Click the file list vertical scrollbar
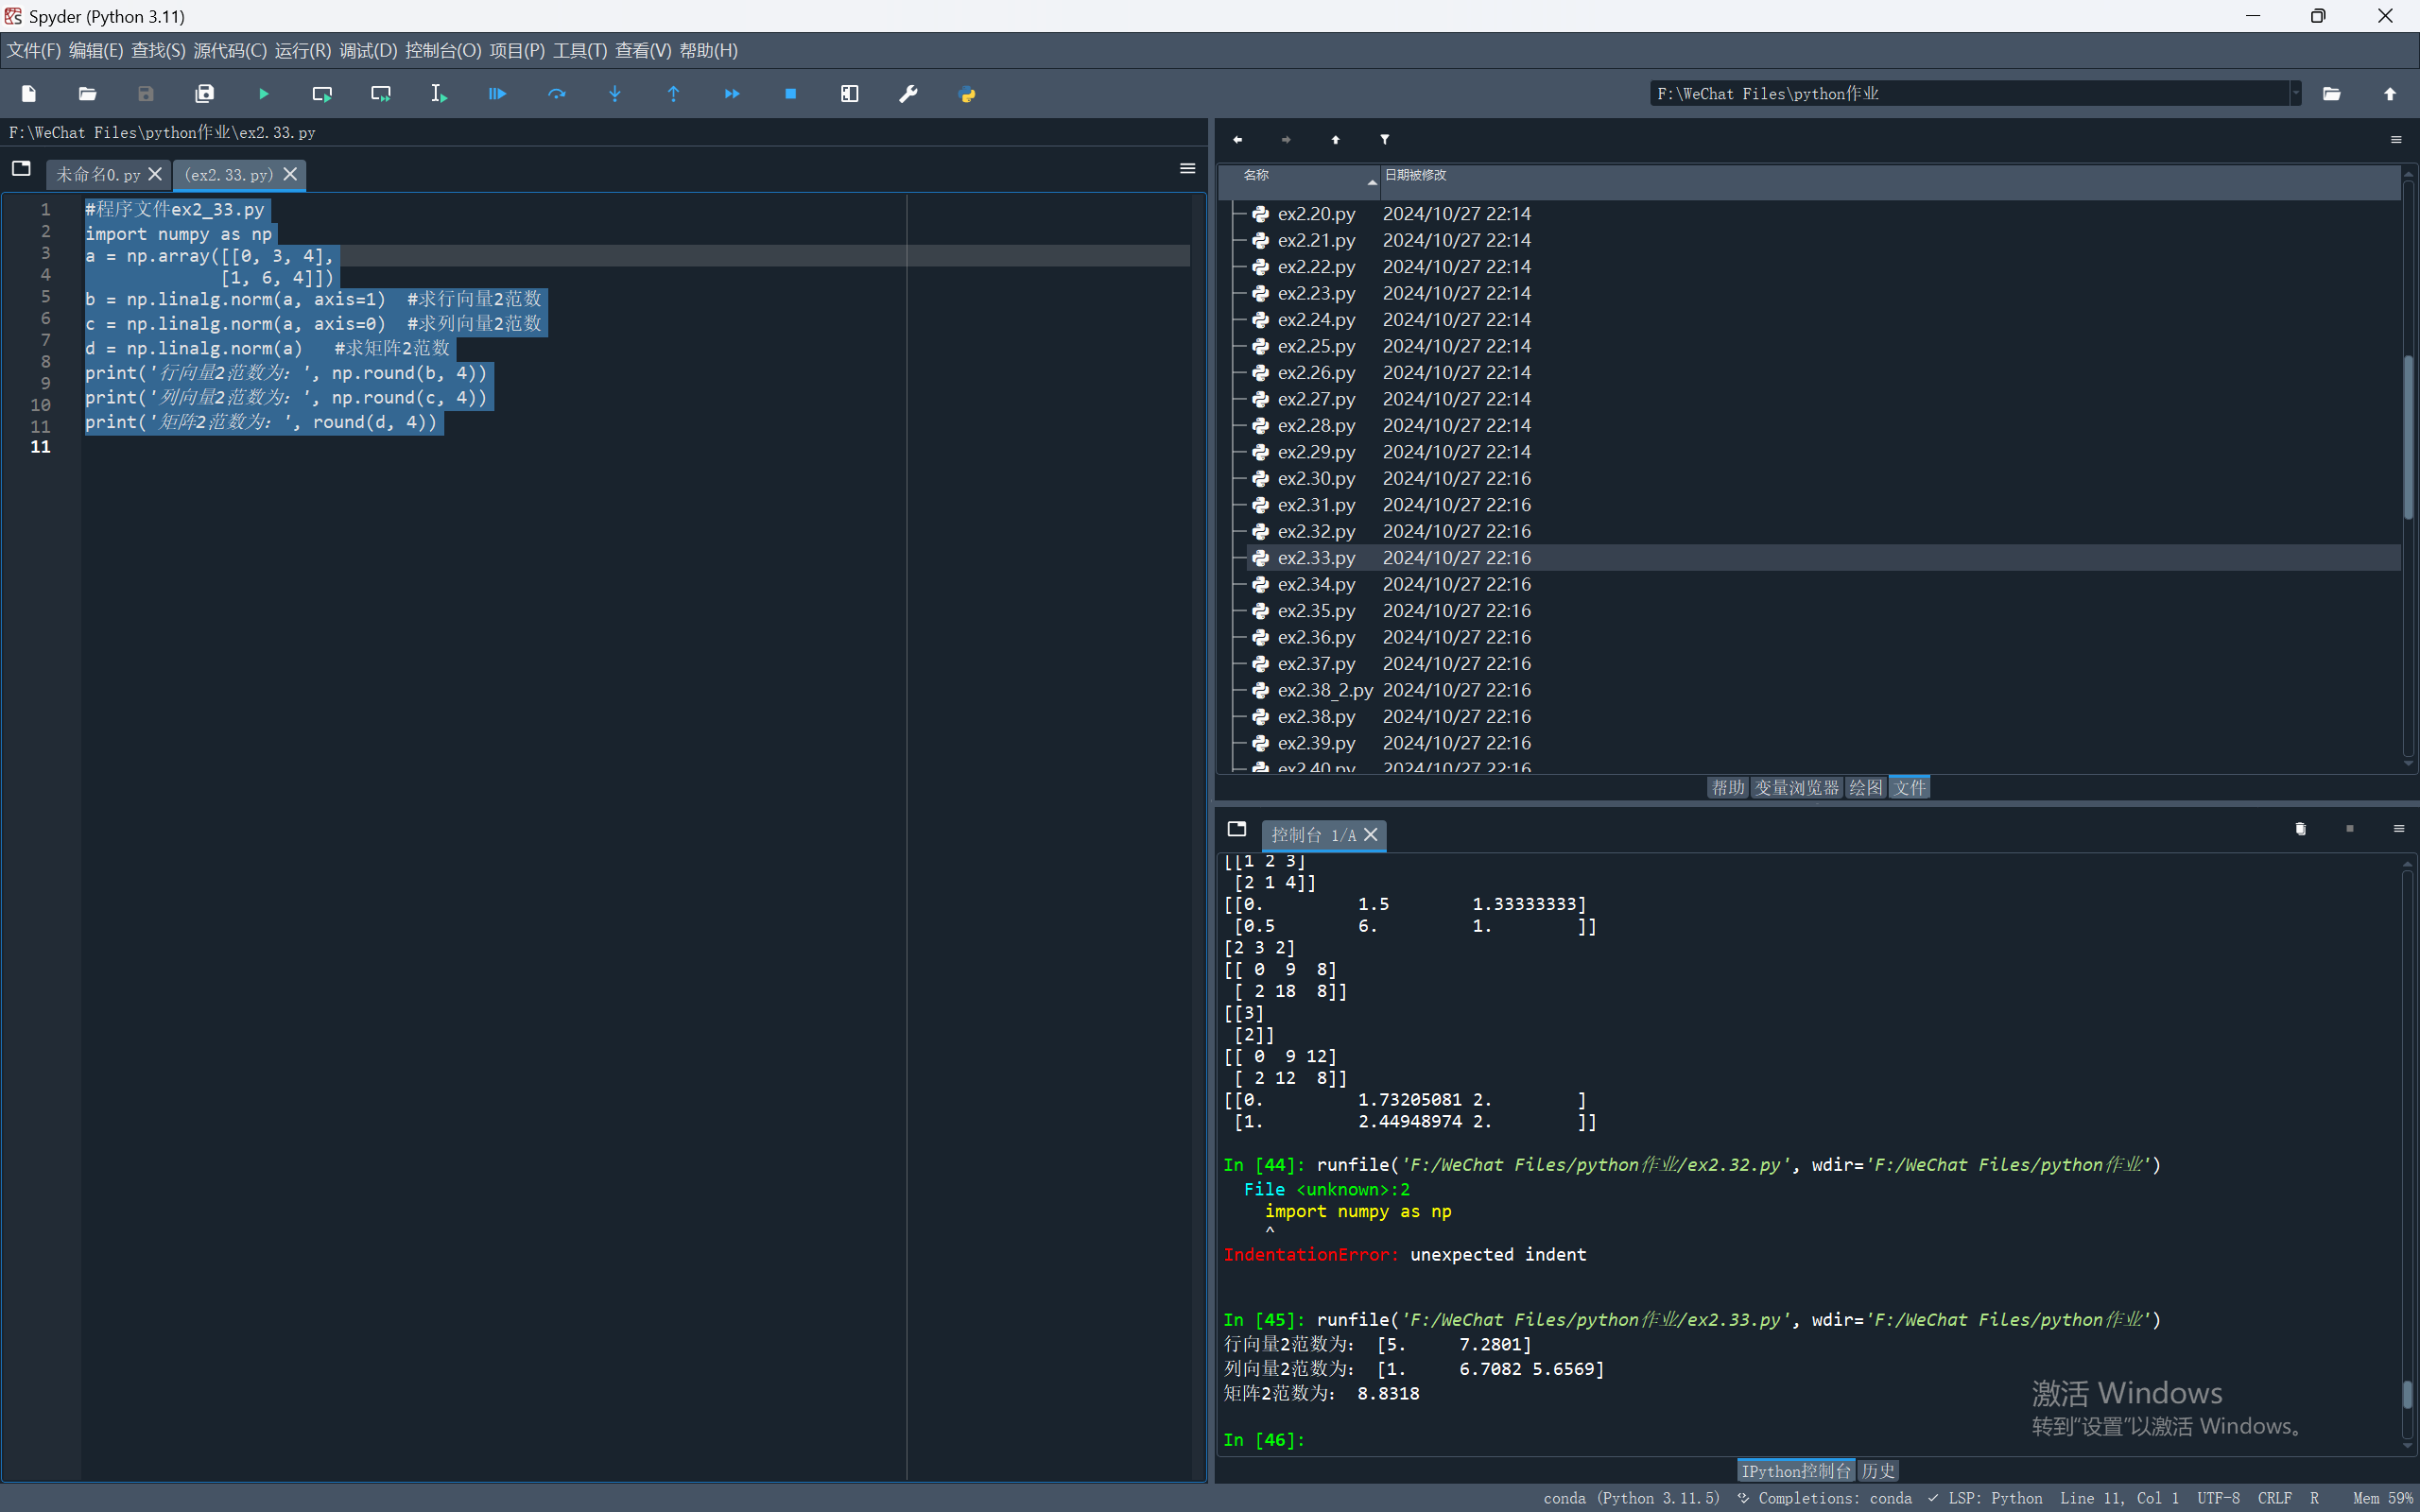The width and height of the screenshot is (2420, 1512). [x=2408, y=437]
